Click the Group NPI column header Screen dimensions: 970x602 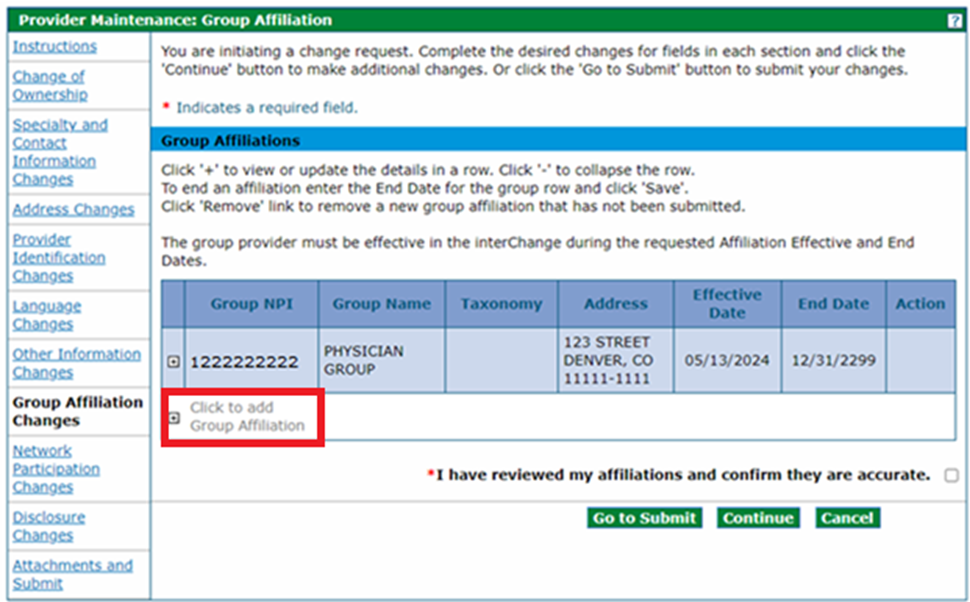251,304
